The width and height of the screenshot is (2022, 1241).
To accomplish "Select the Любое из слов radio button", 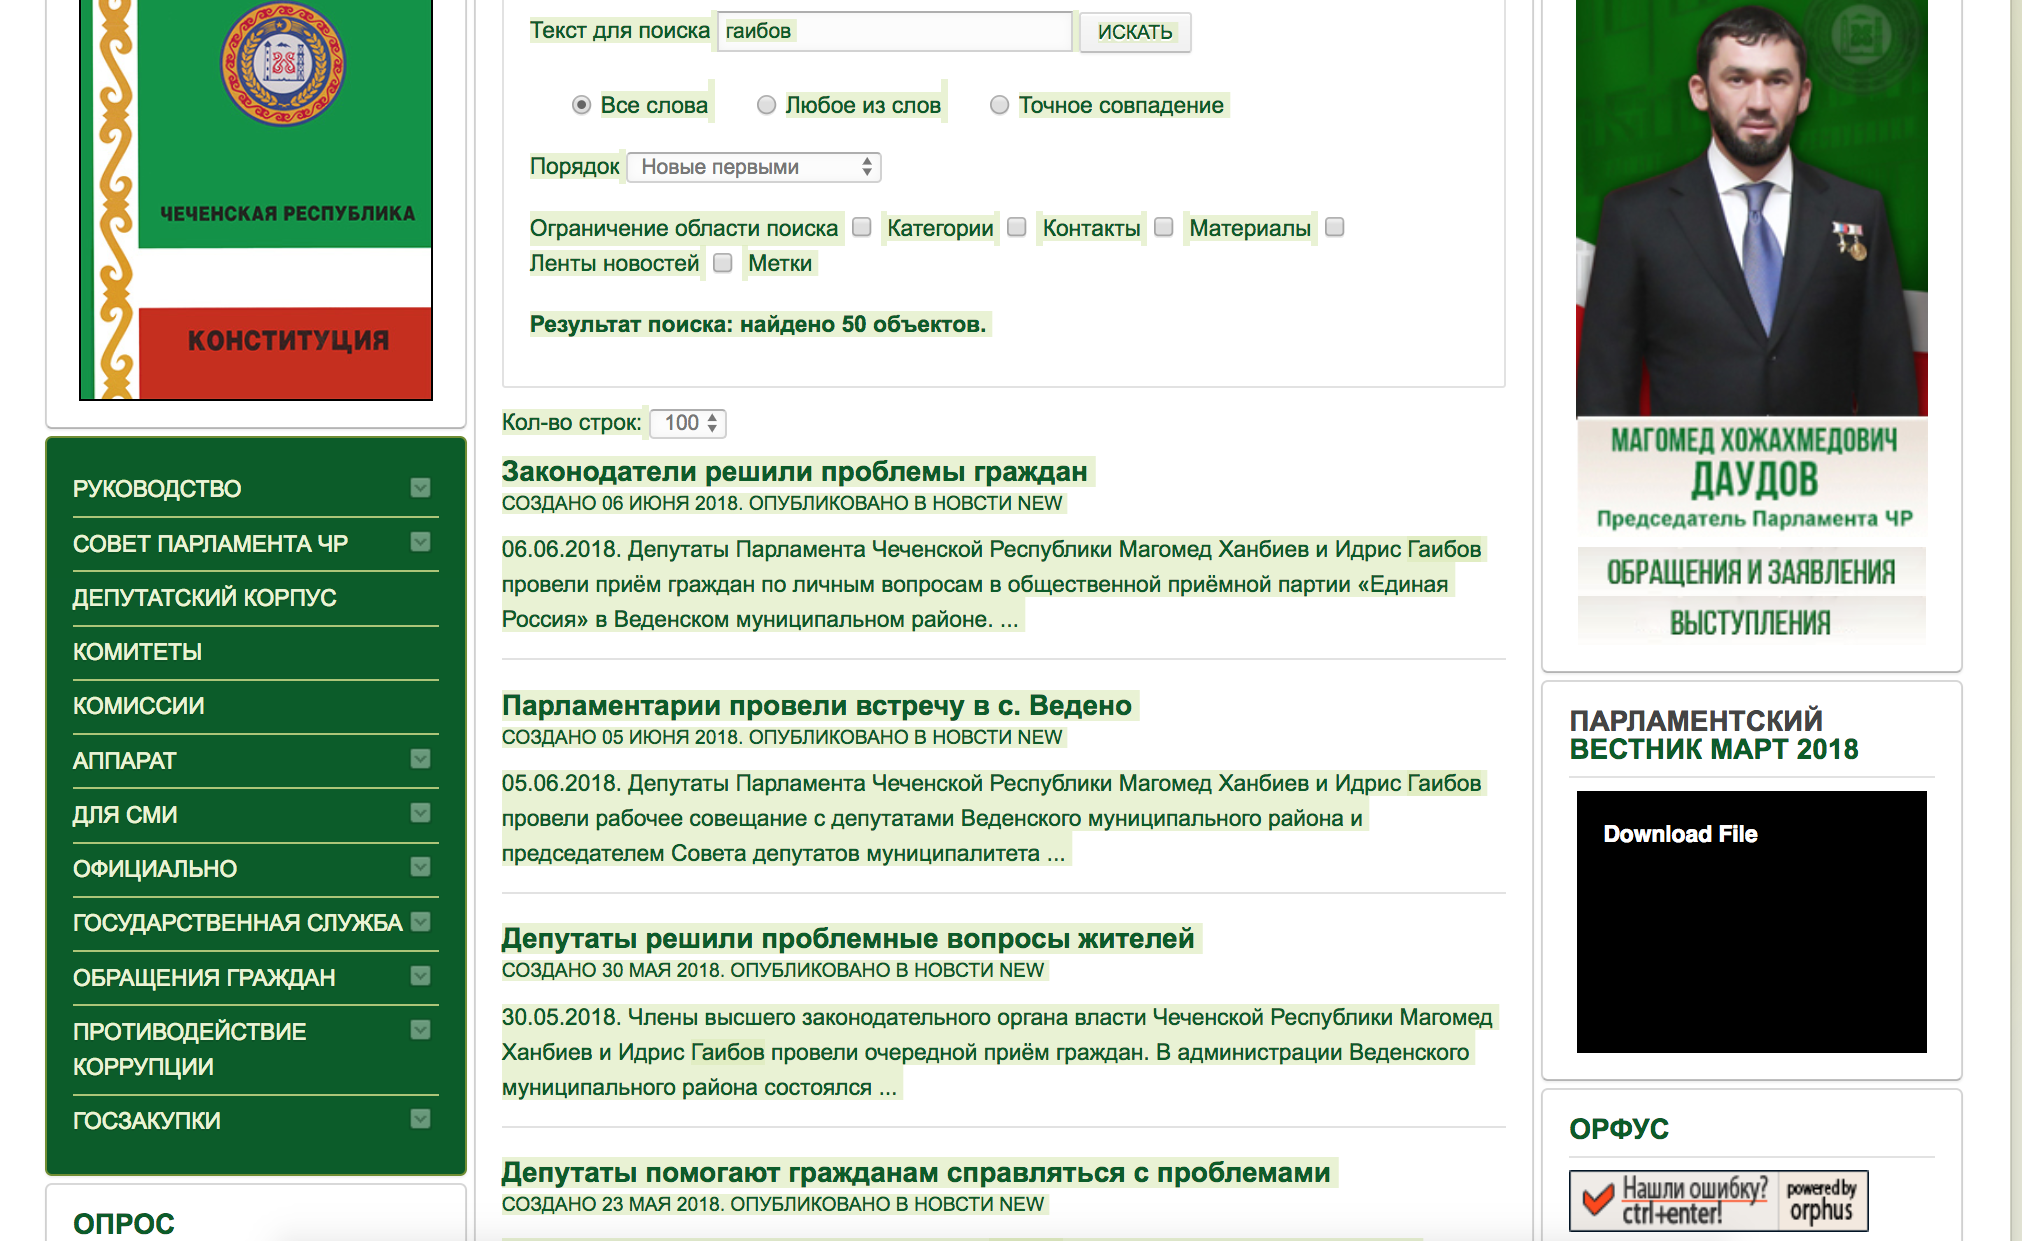I will click(x=766, y=105).
